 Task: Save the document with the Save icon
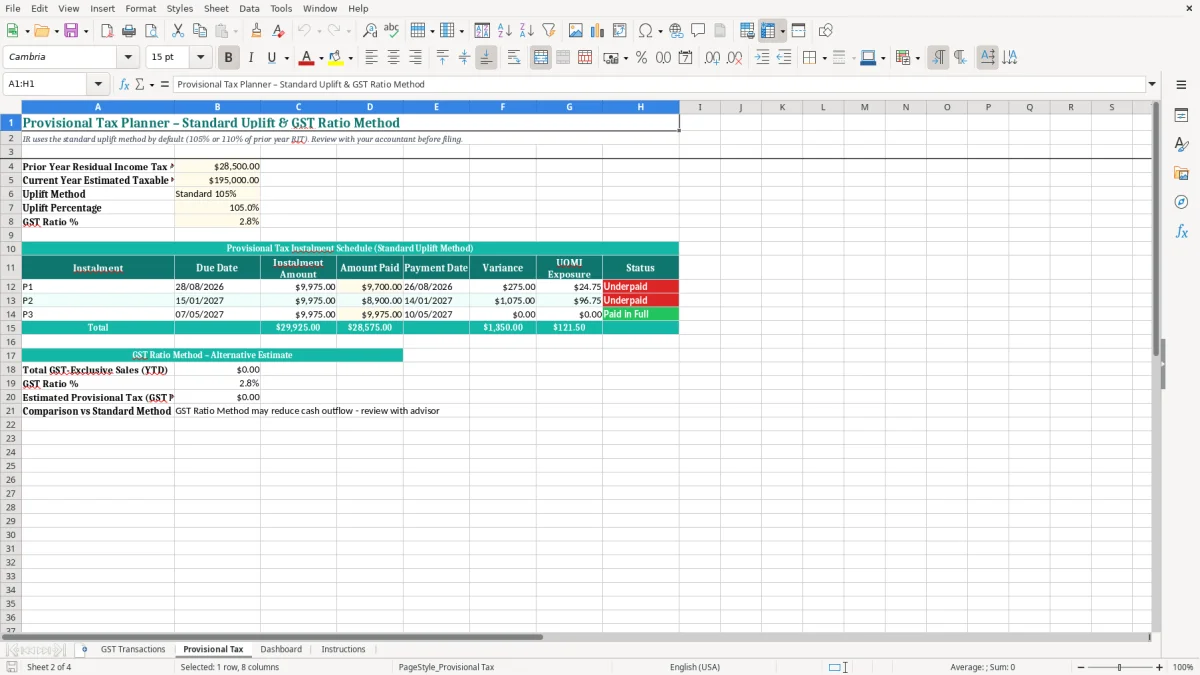click(x=71, y=31)
